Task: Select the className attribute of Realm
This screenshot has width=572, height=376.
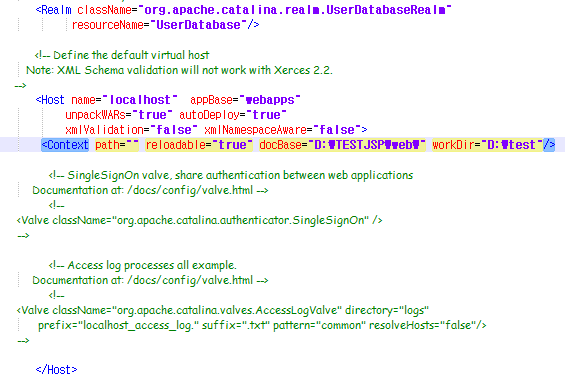Action: pyautogui.click(x=104, y=10)
